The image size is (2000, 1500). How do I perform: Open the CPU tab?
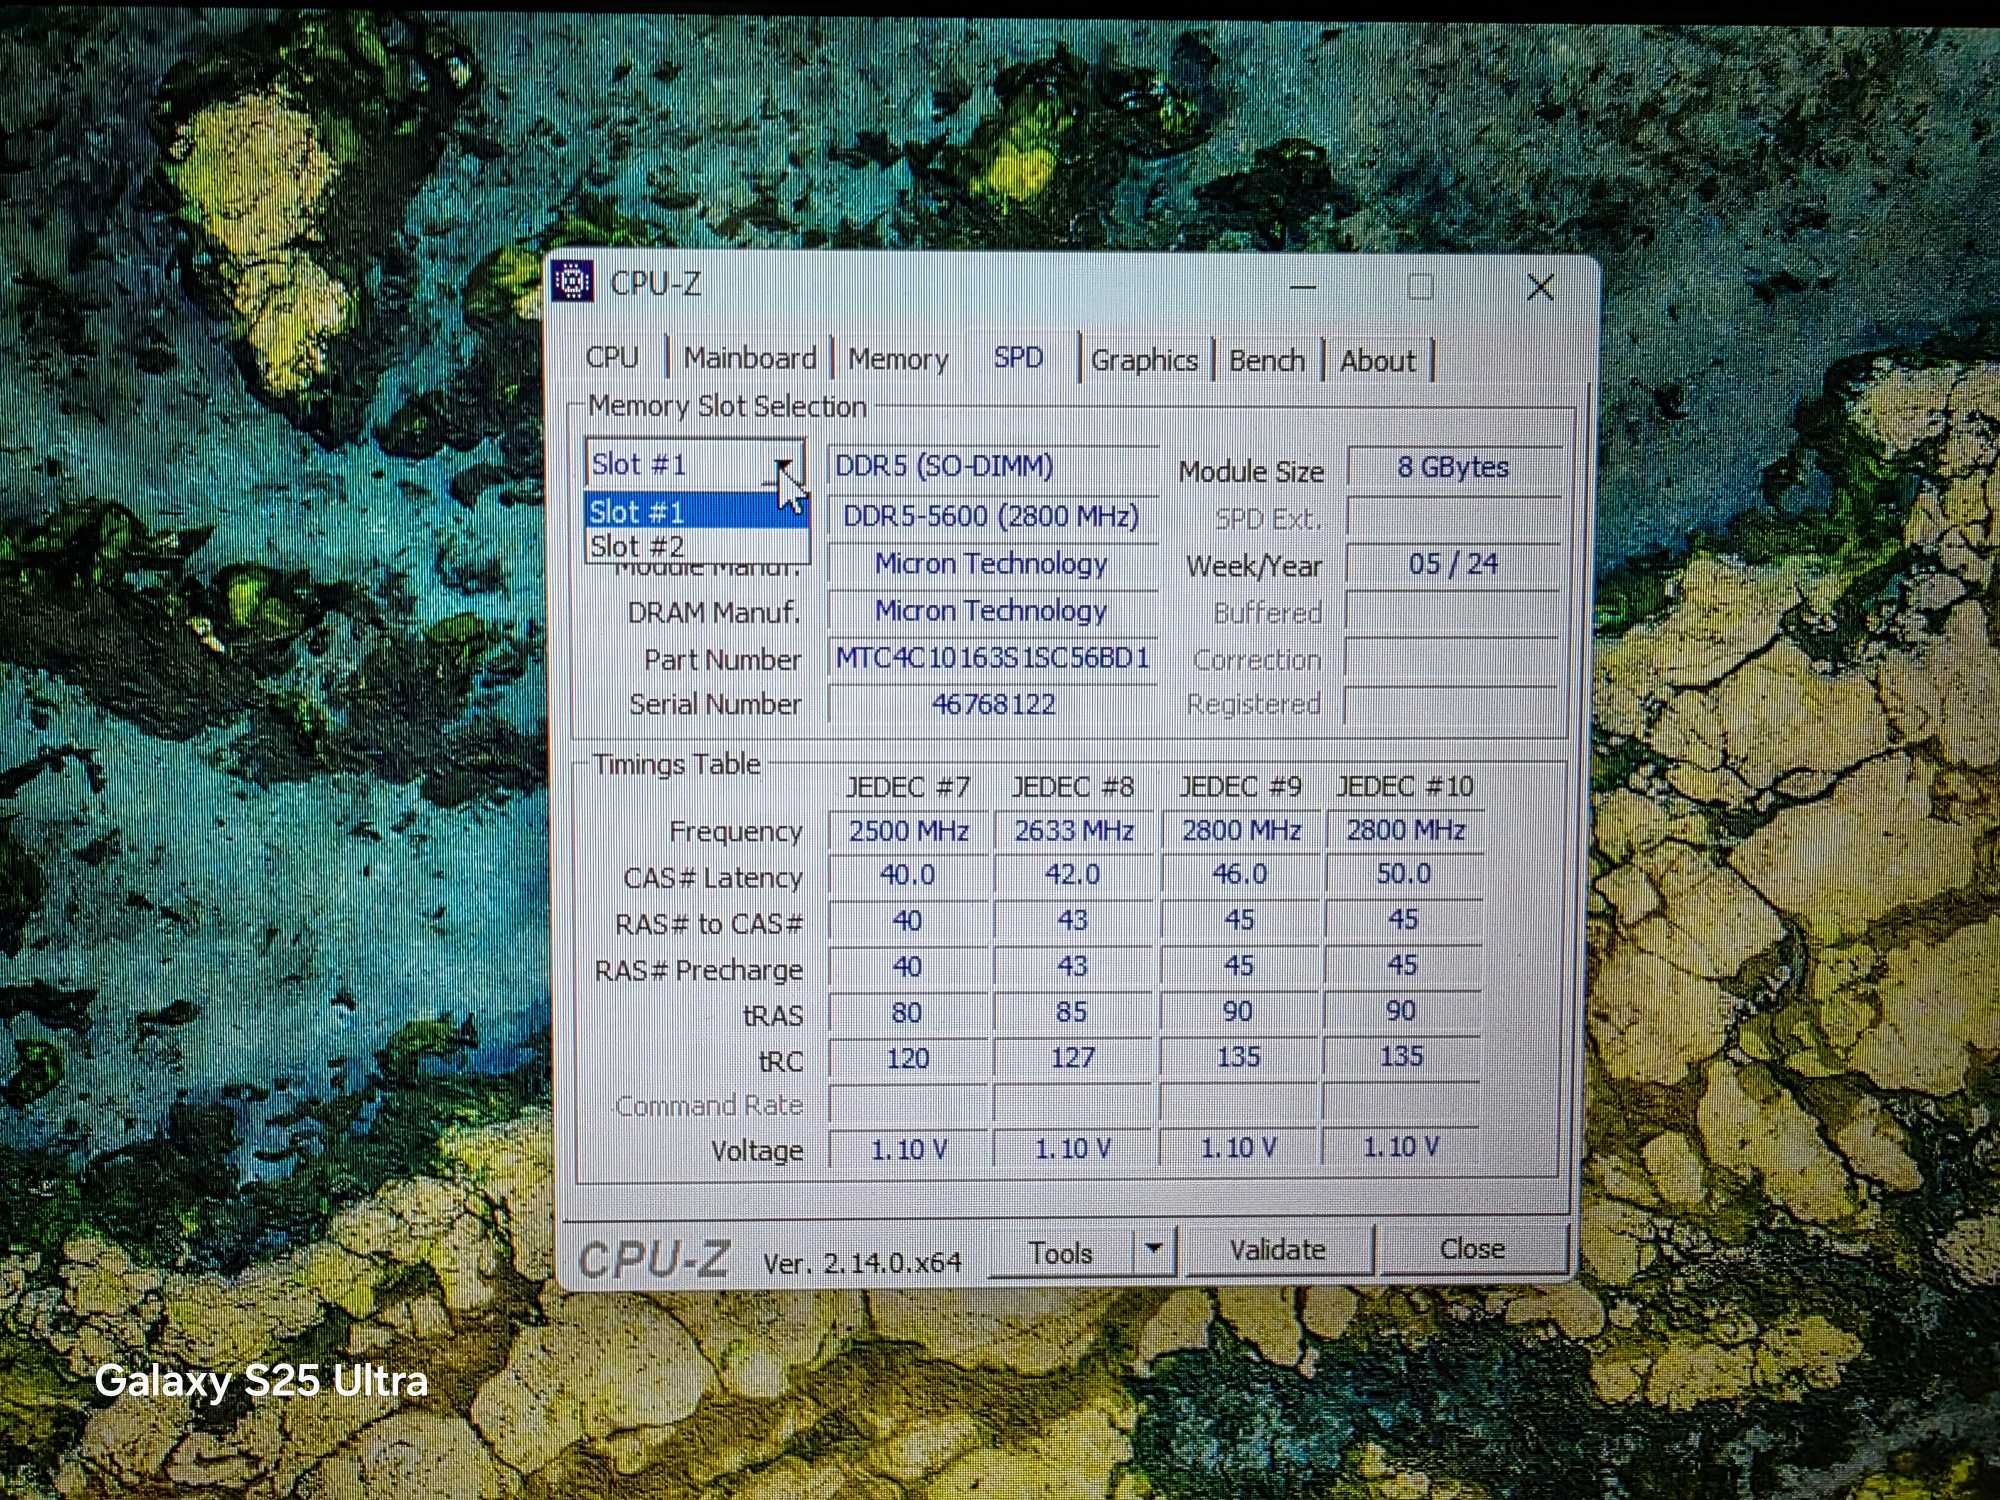612,357
